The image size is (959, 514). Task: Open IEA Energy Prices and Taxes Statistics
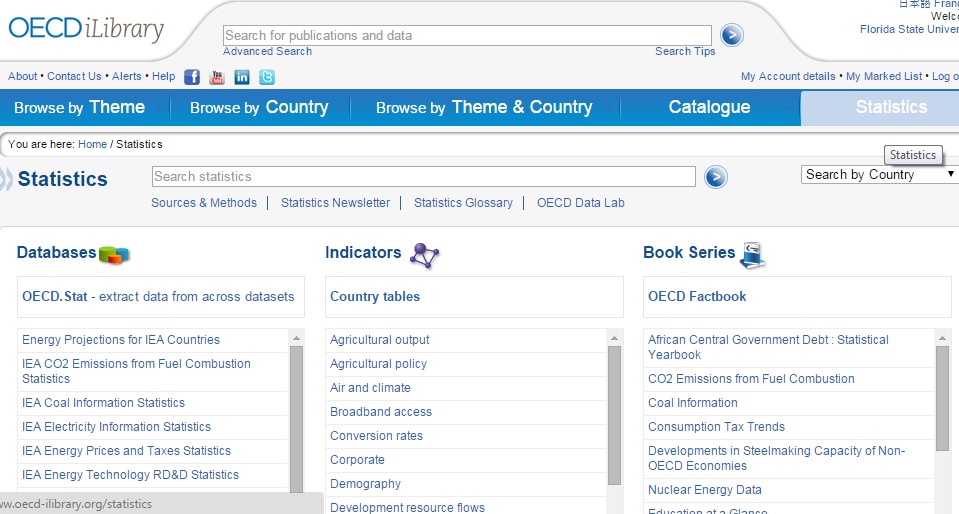[x=127, y=451]
